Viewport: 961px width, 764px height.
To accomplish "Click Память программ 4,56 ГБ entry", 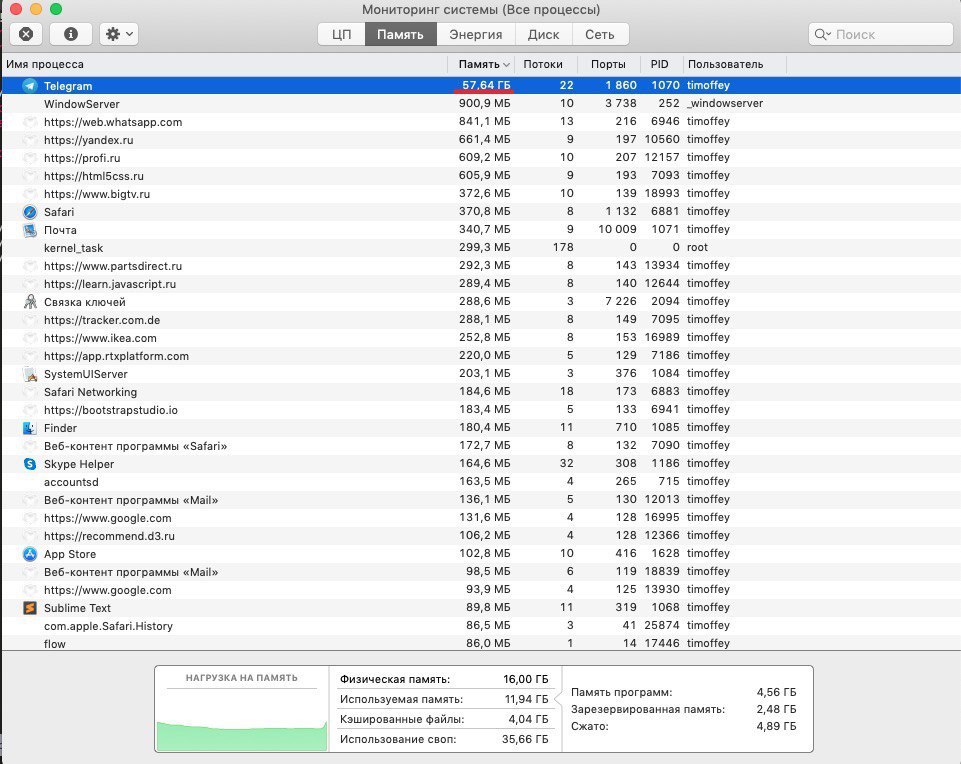I will [x=683, y=692].
